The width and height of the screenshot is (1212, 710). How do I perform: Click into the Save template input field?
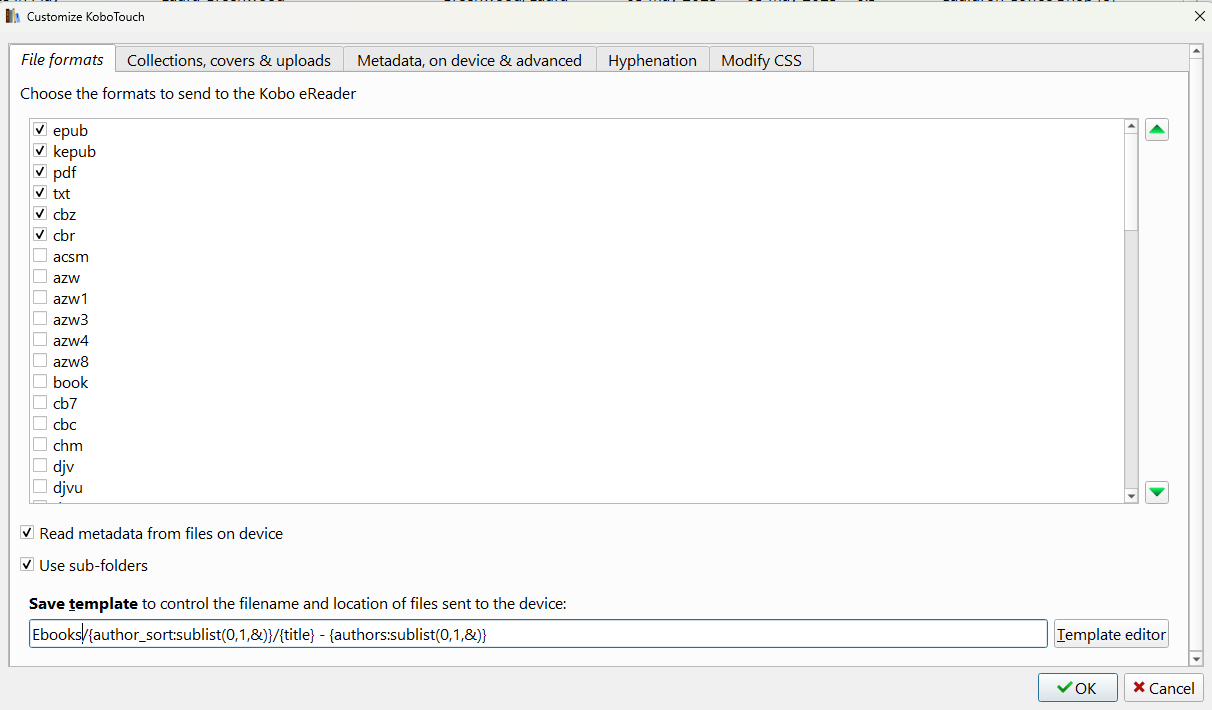click(x=538, y=634)
